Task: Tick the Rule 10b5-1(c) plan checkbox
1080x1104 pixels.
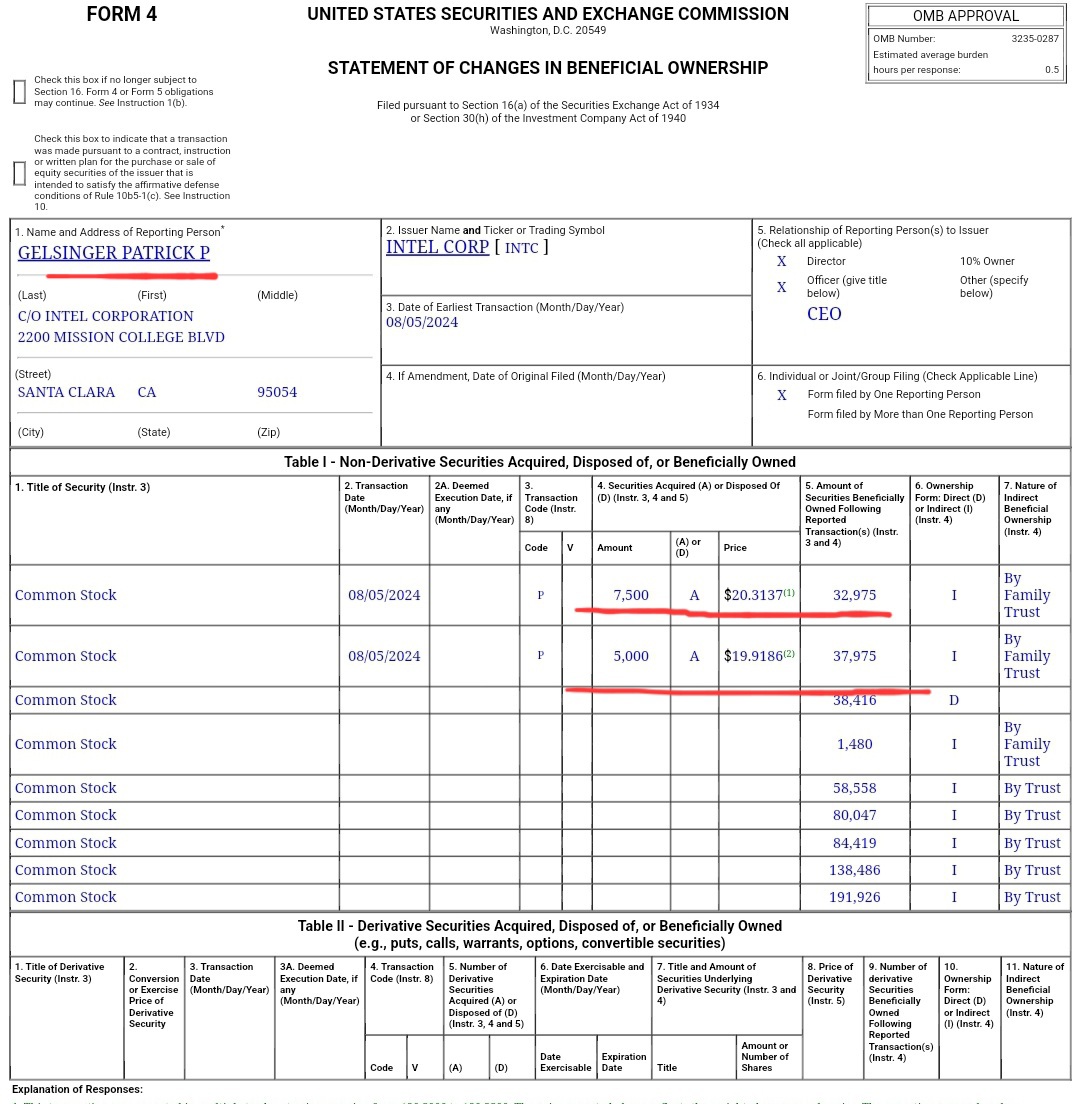Action: [20, 173]
